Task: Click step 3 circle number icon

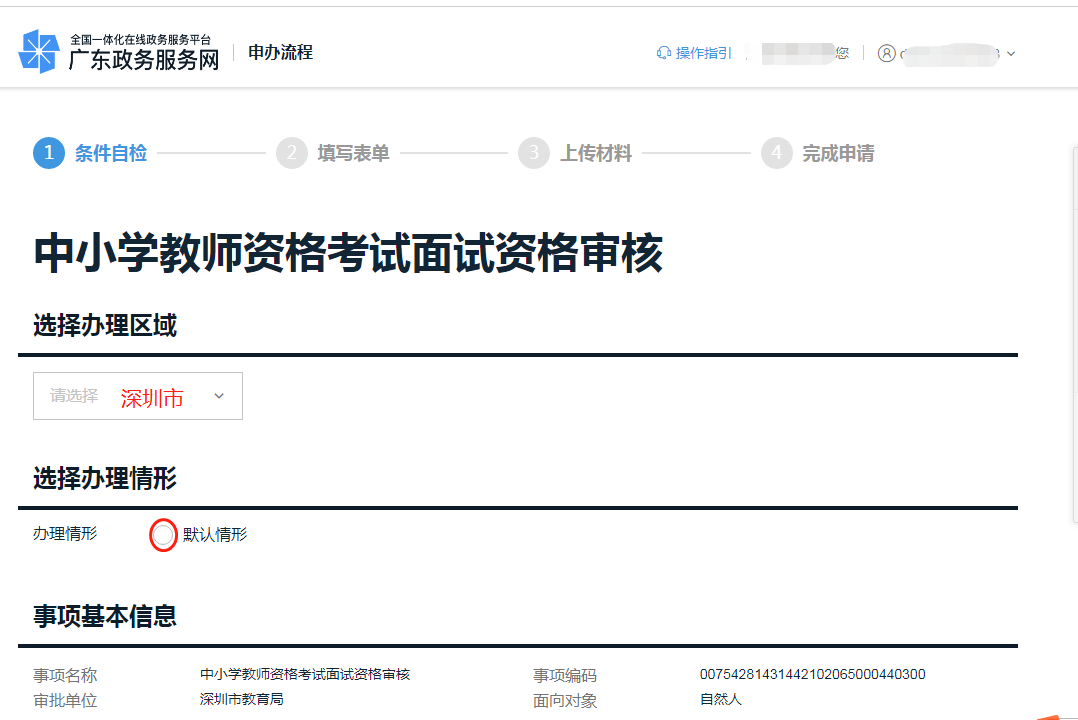Action: [x=533, y=153]
